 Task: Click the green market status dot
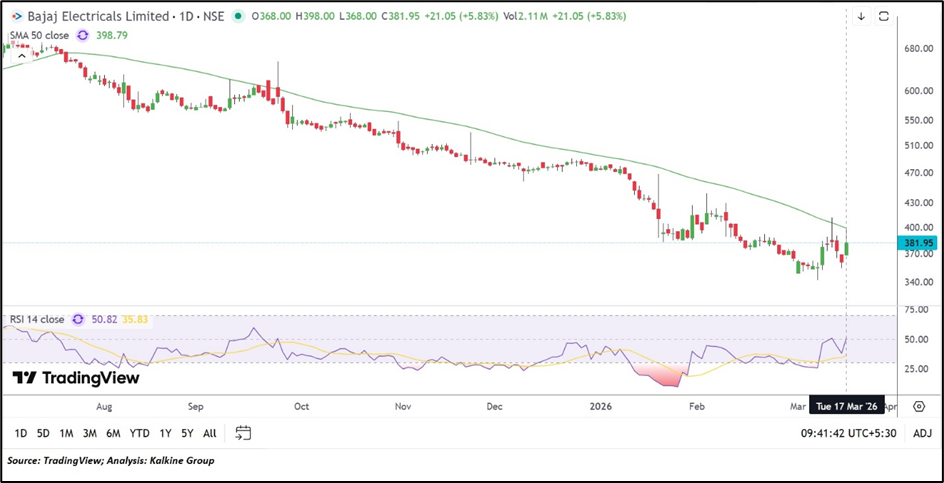click(237, 16)
